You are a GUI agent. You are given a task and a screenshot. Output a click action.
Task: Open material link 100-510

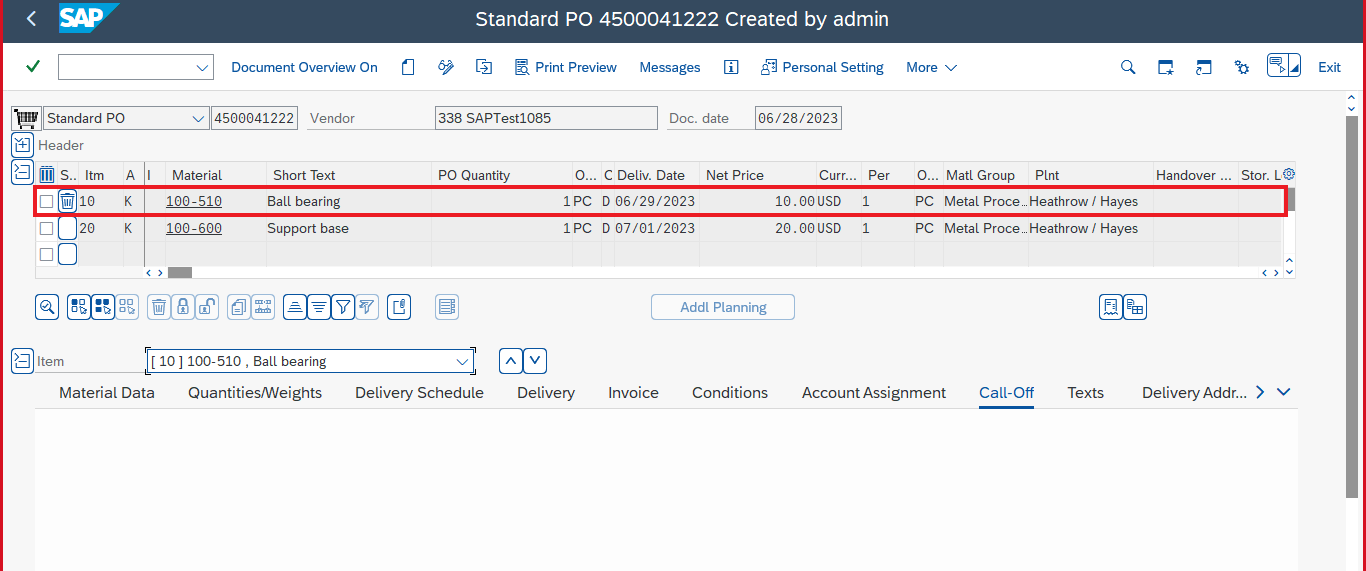click(x=194, y=201)
